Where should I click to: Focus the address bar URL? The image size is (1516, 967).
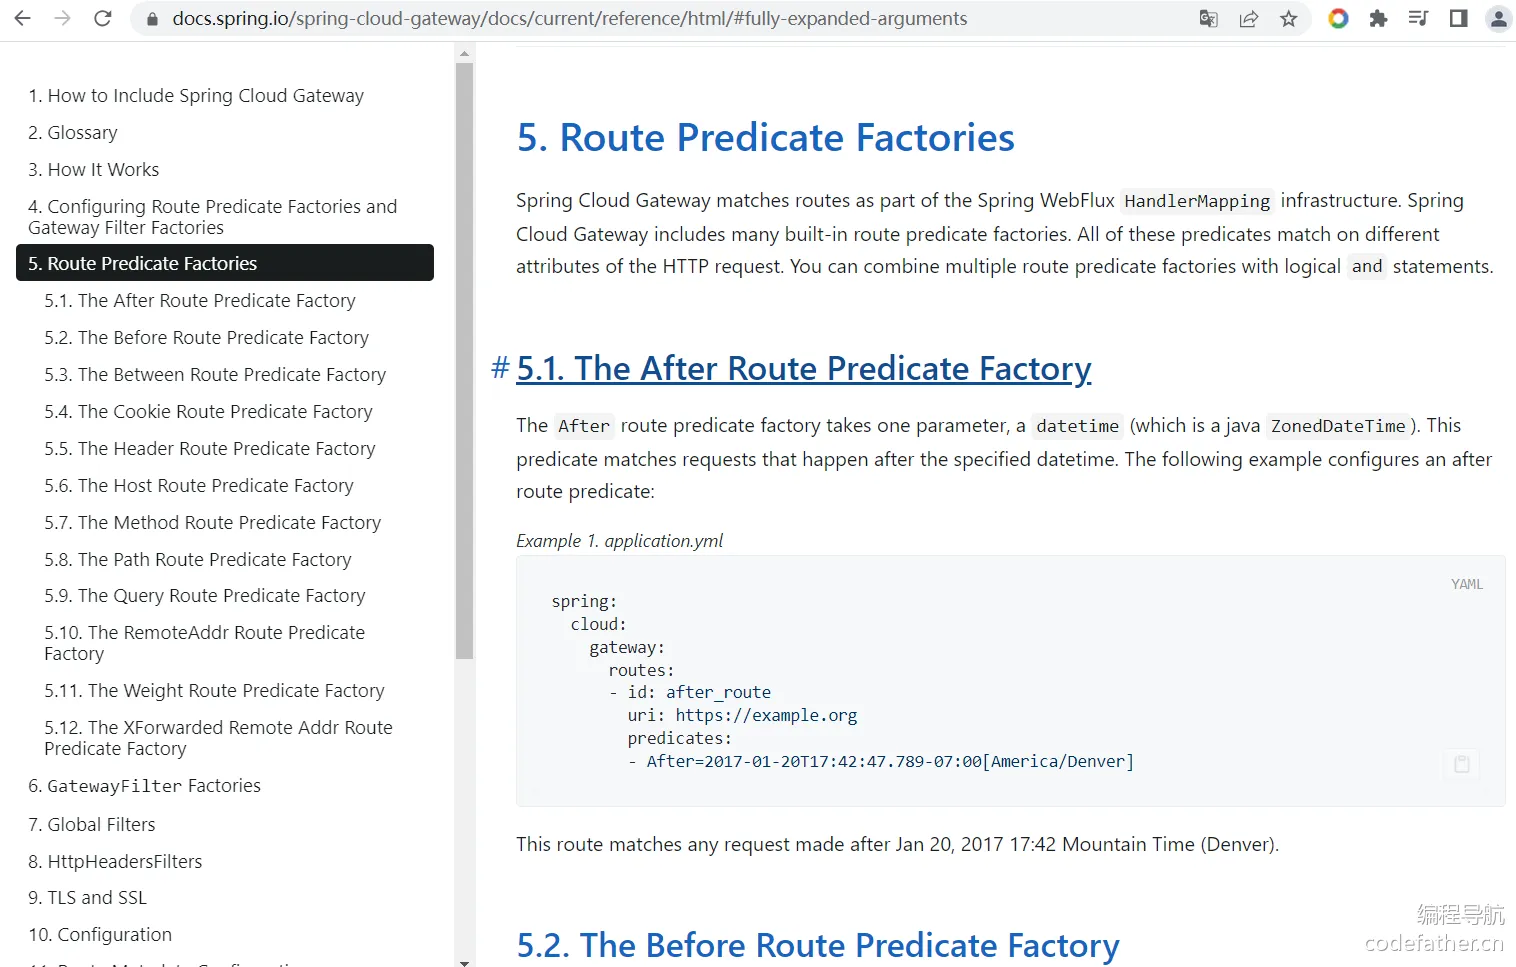pos(570,18)
